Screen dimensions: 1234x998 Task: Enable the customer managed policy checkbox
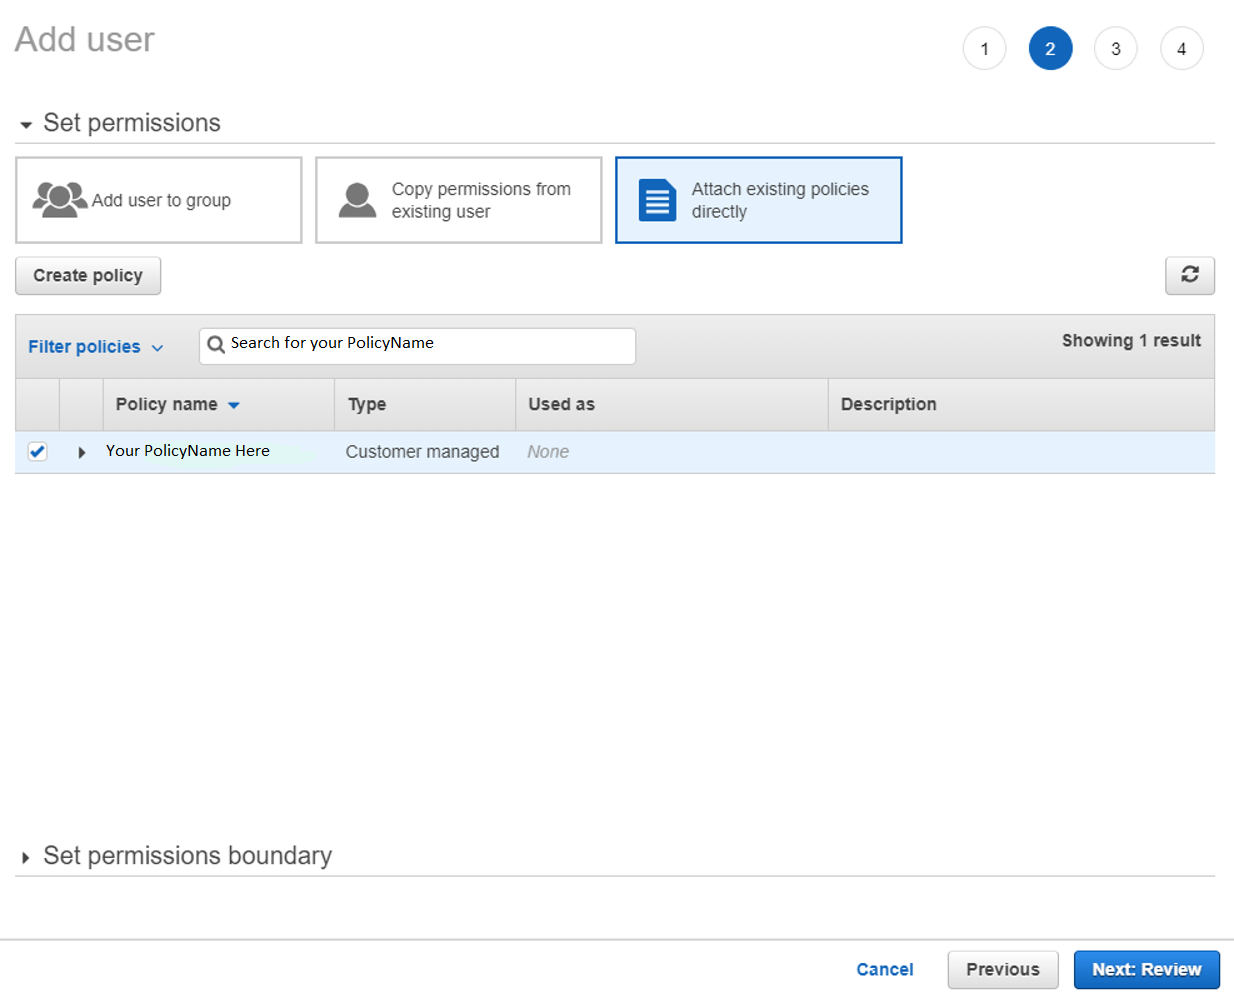pyautogui.click(x=37, y=451)
